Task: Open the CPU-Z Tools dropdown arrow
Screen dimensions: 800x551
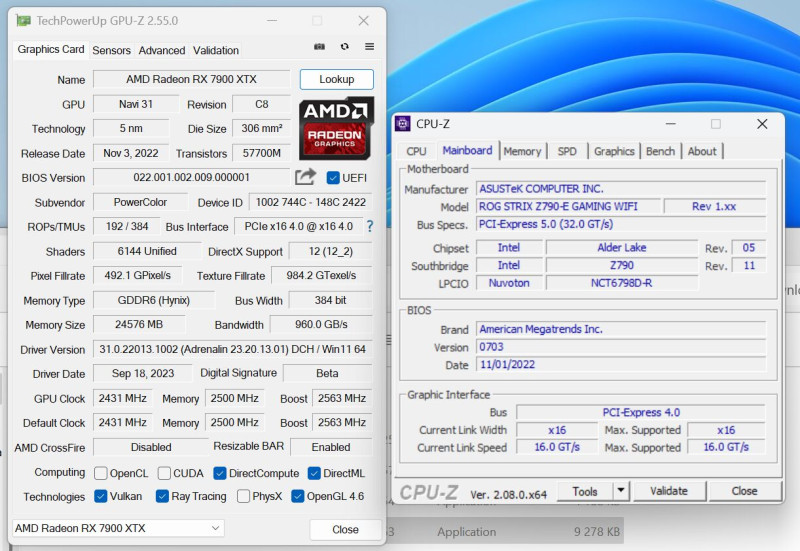Action: click(x=620, y=491)
